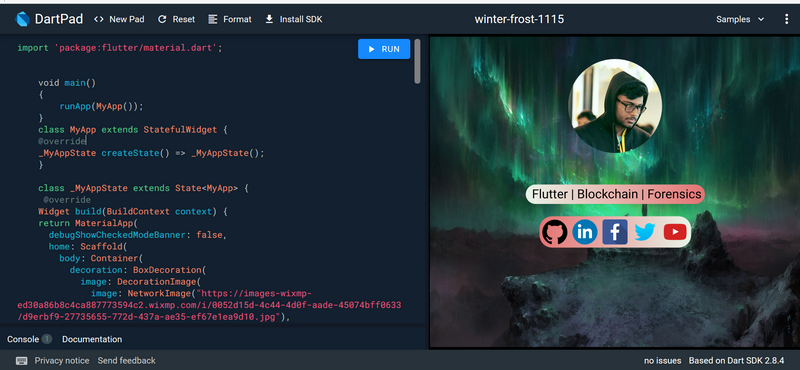Click the YouTube icon in preview
Viewport: 800px width, 370px height.
(675, 232)
